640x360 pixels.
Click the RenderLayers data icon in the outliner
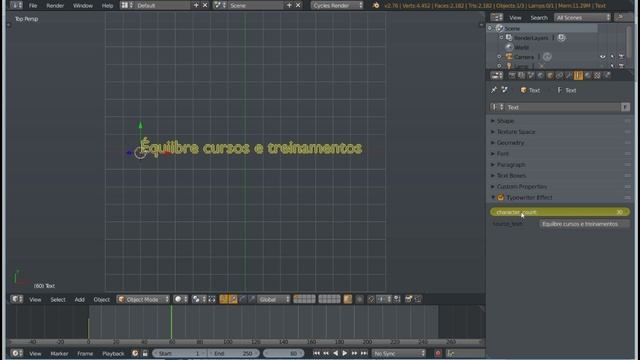point(562,38)
